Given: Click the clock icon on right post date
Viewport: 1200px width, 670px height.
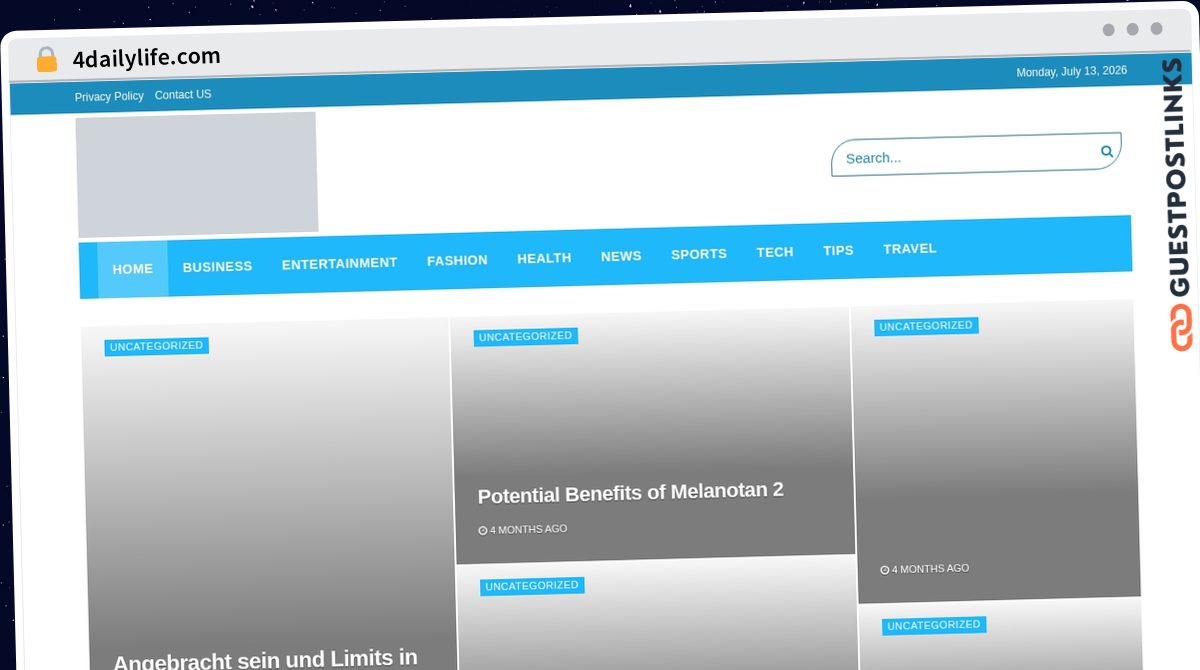Looking at the screenshot, I should coord(885,570).
